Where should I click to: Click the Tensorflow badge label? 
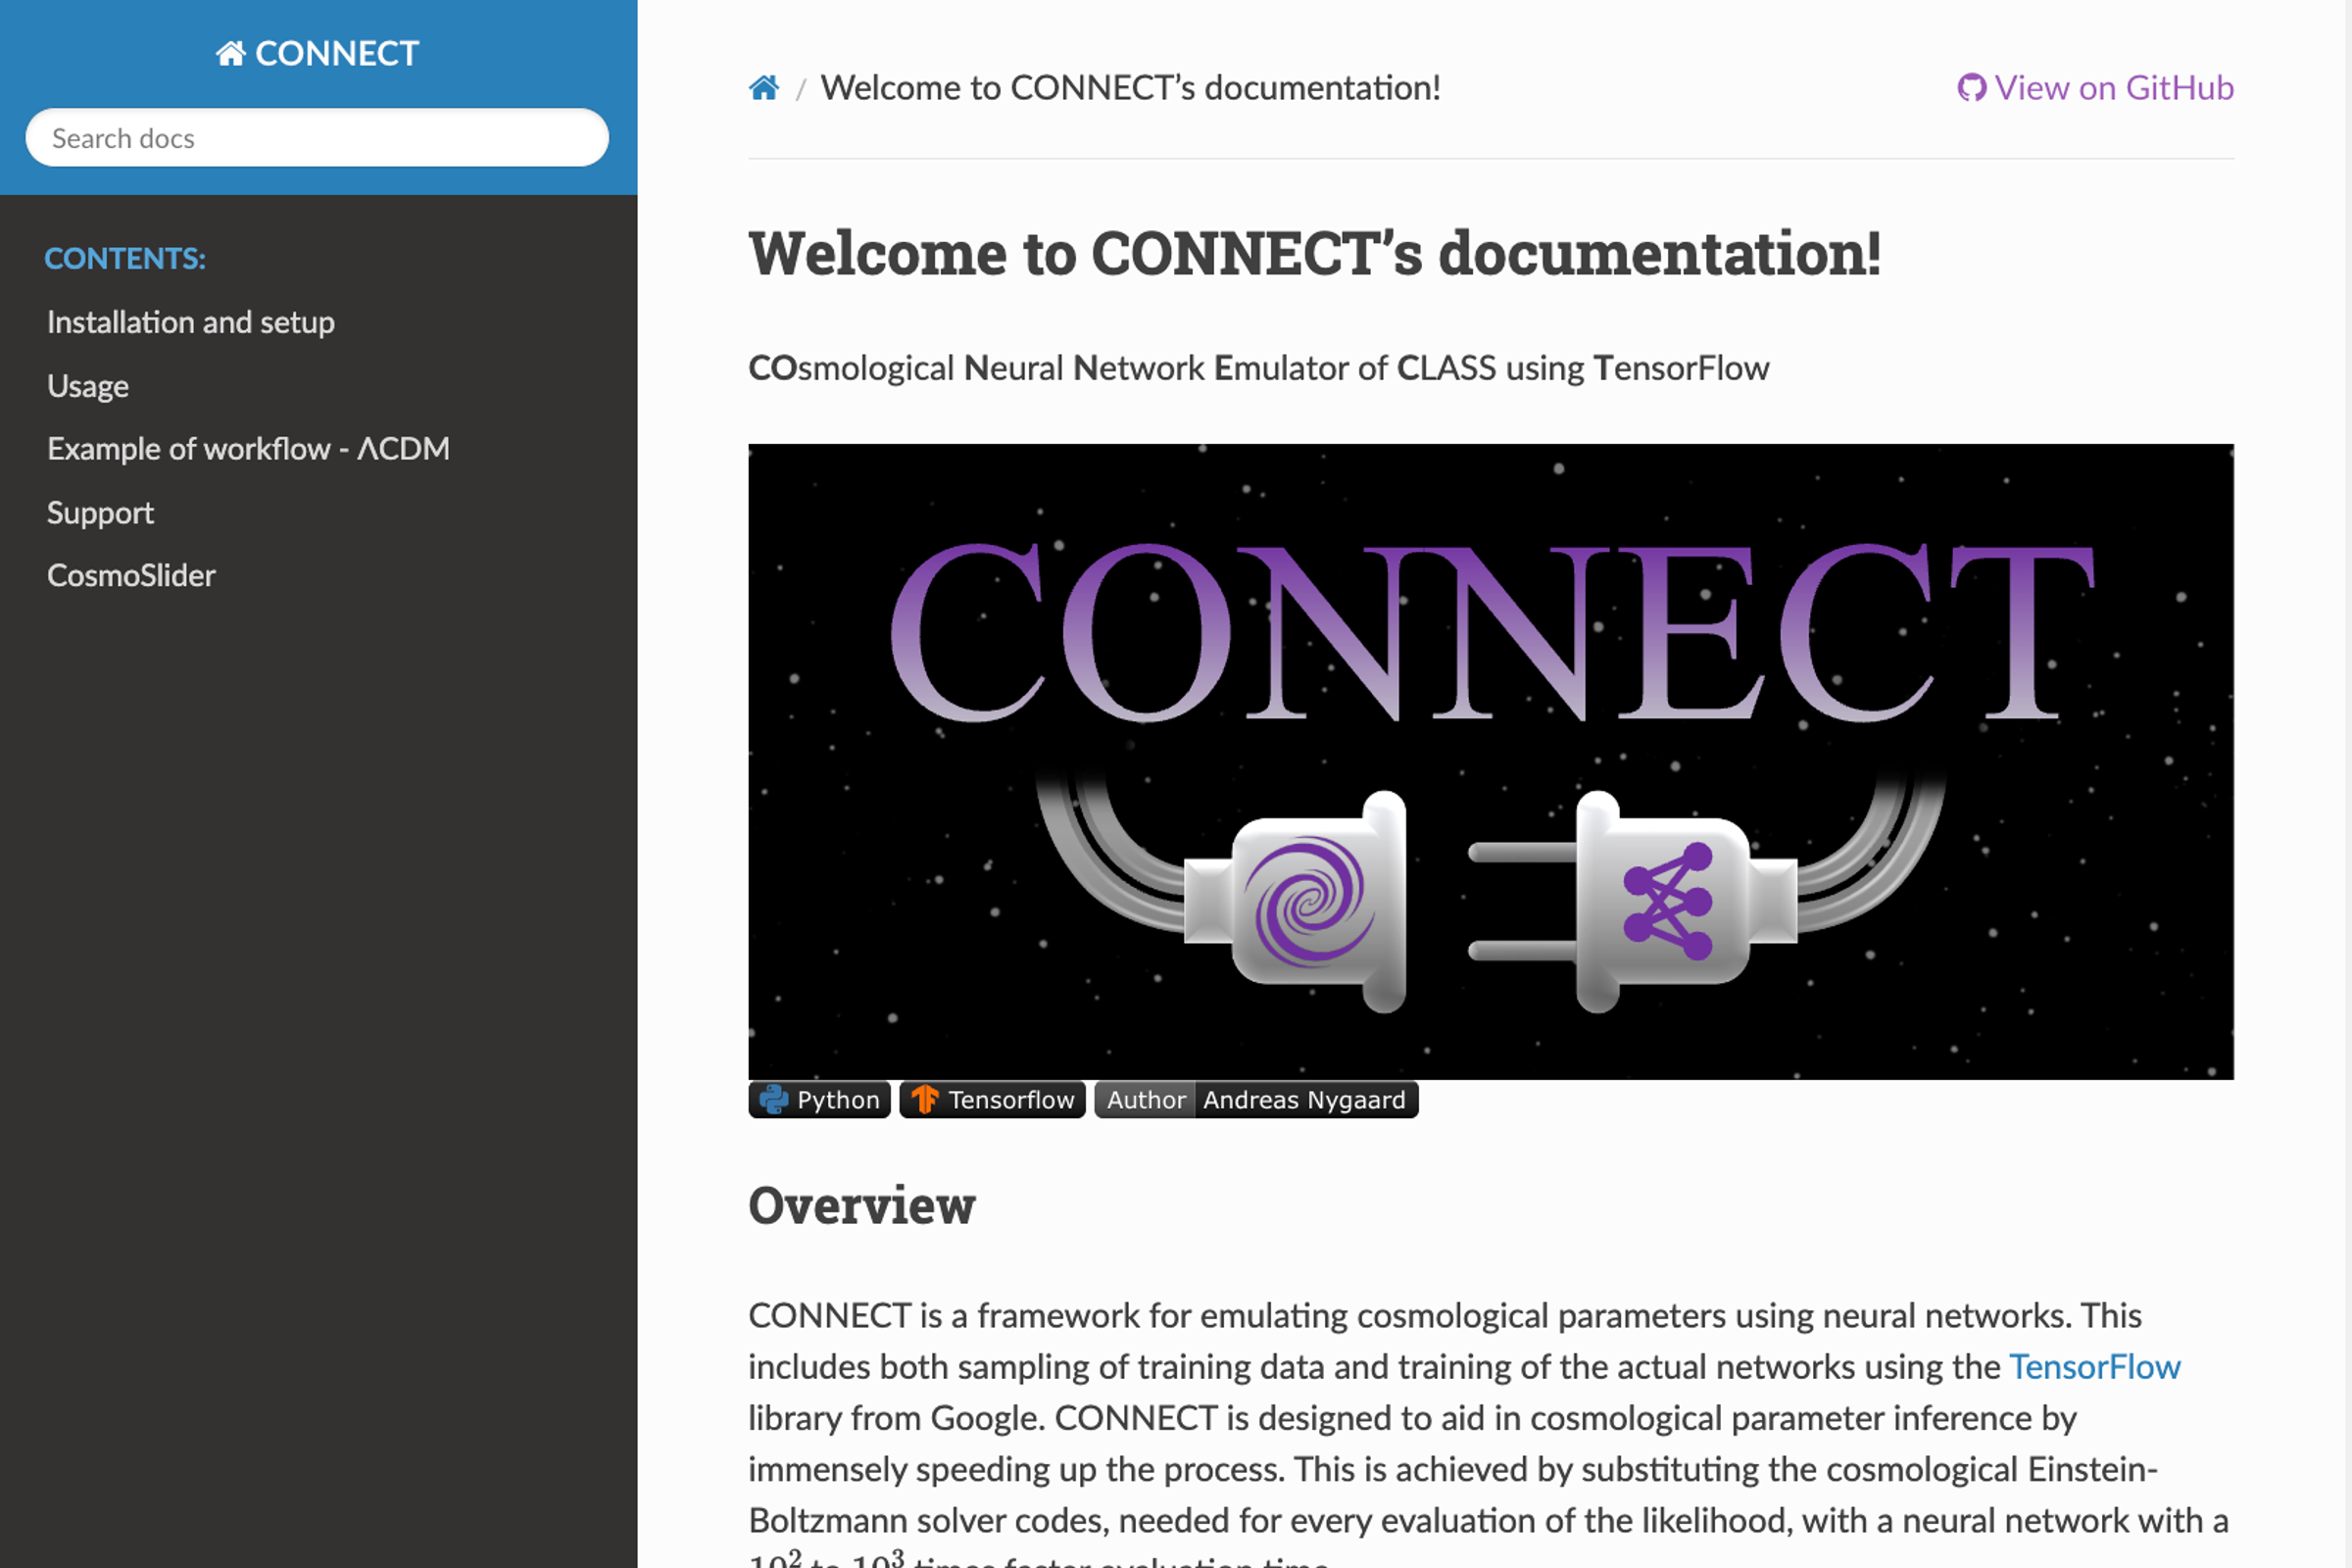pyautogui.click(x=1011, y=1100)
